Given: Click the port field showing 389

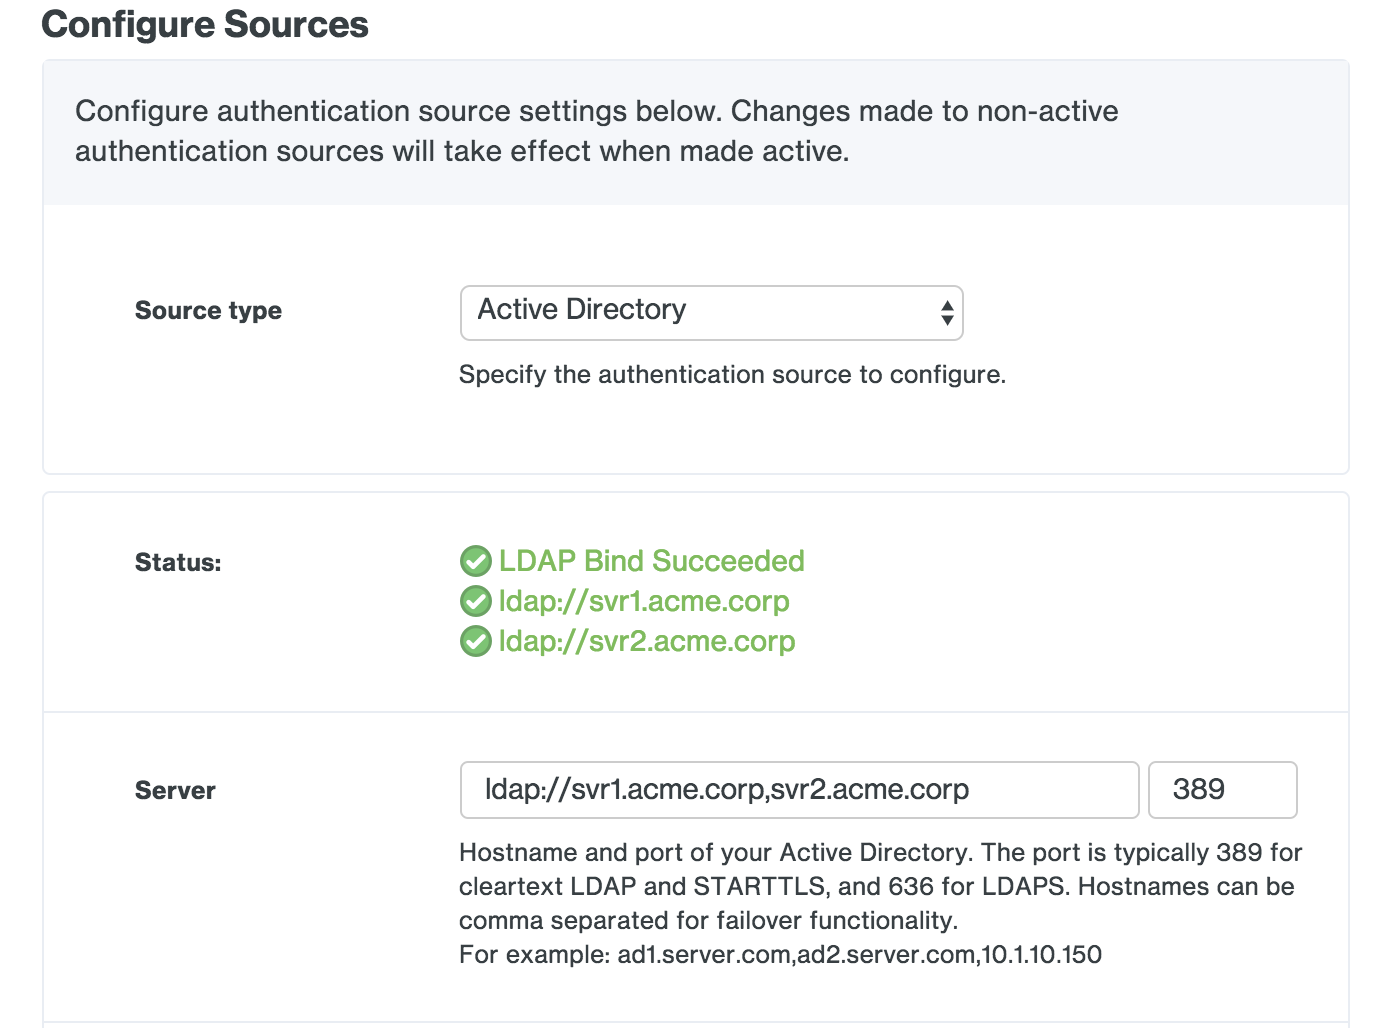Looking at the screenshot, I should [x=1221, y=790].
